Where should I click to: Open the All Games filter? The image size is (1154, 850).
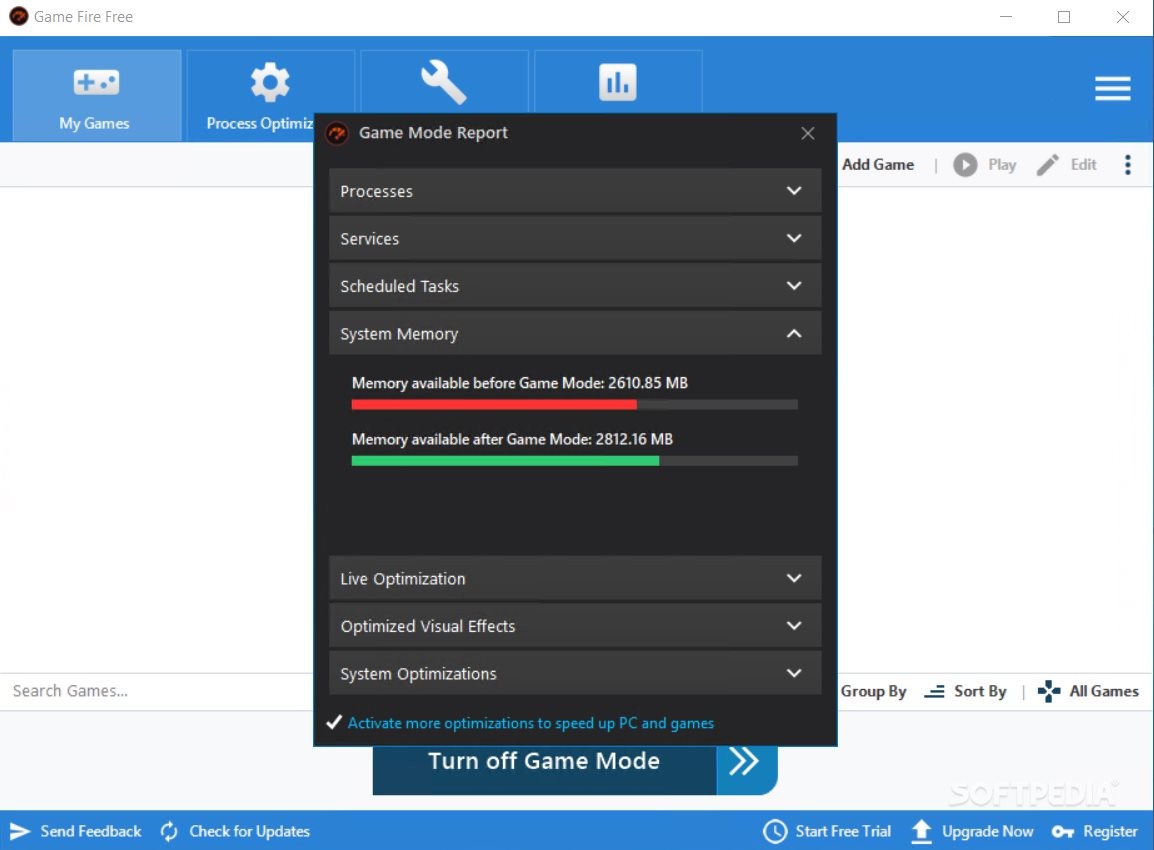coord(1088,691)
